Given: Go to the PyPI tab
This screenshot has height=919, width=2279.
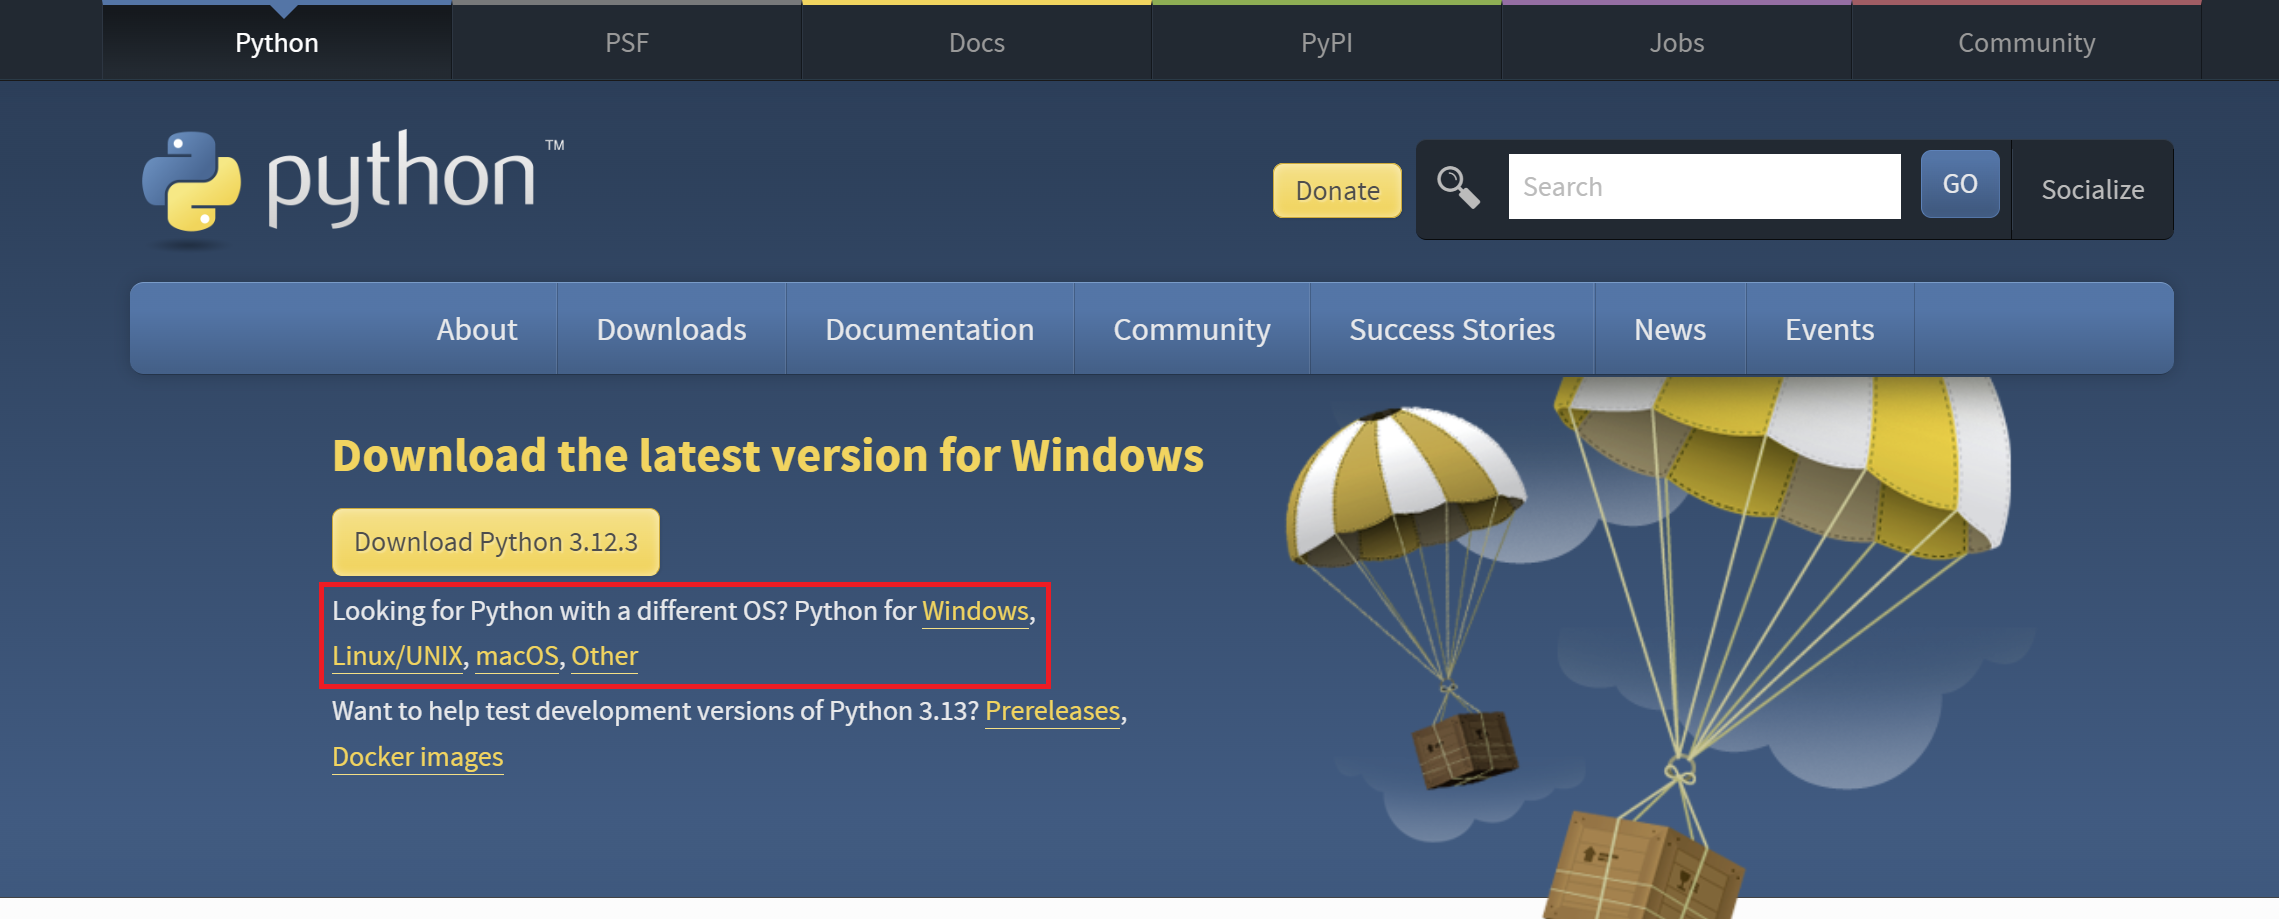Looking at the screenshot, I should 1327,43.
